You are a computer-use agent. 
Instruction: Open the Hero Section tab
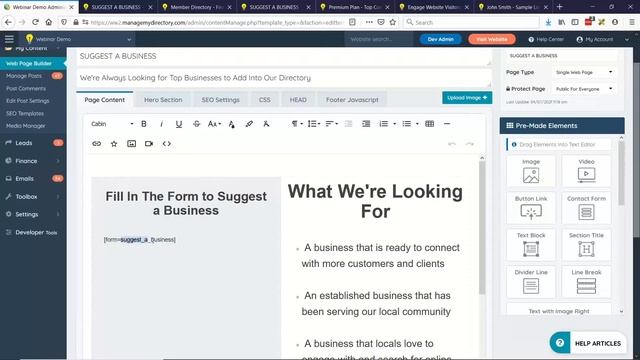pyautogui.click(x=163, y=100)
